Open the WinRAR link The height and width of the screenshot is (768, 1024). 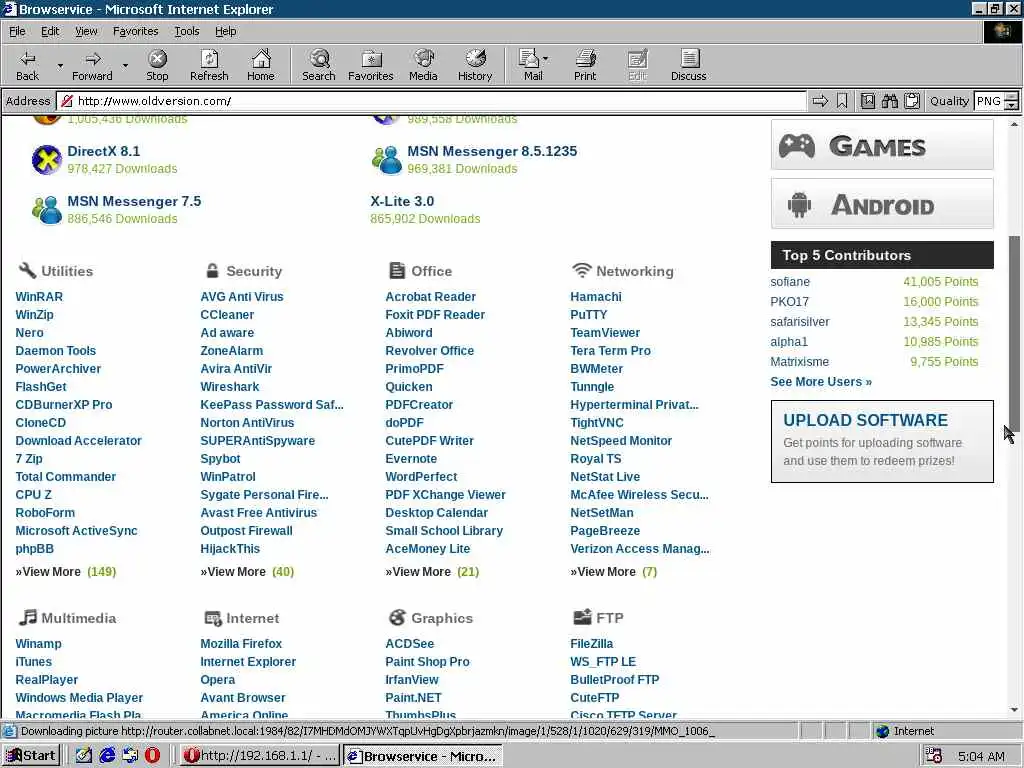[39, 296]
